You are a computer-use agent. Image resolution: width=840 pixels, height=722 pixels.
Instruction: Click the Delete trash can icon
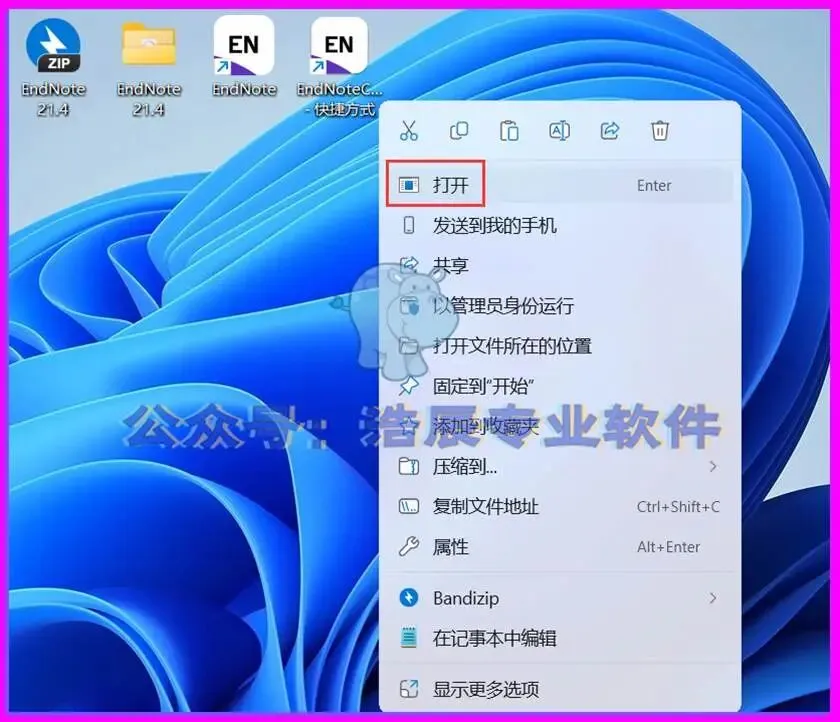coord(660,131)
